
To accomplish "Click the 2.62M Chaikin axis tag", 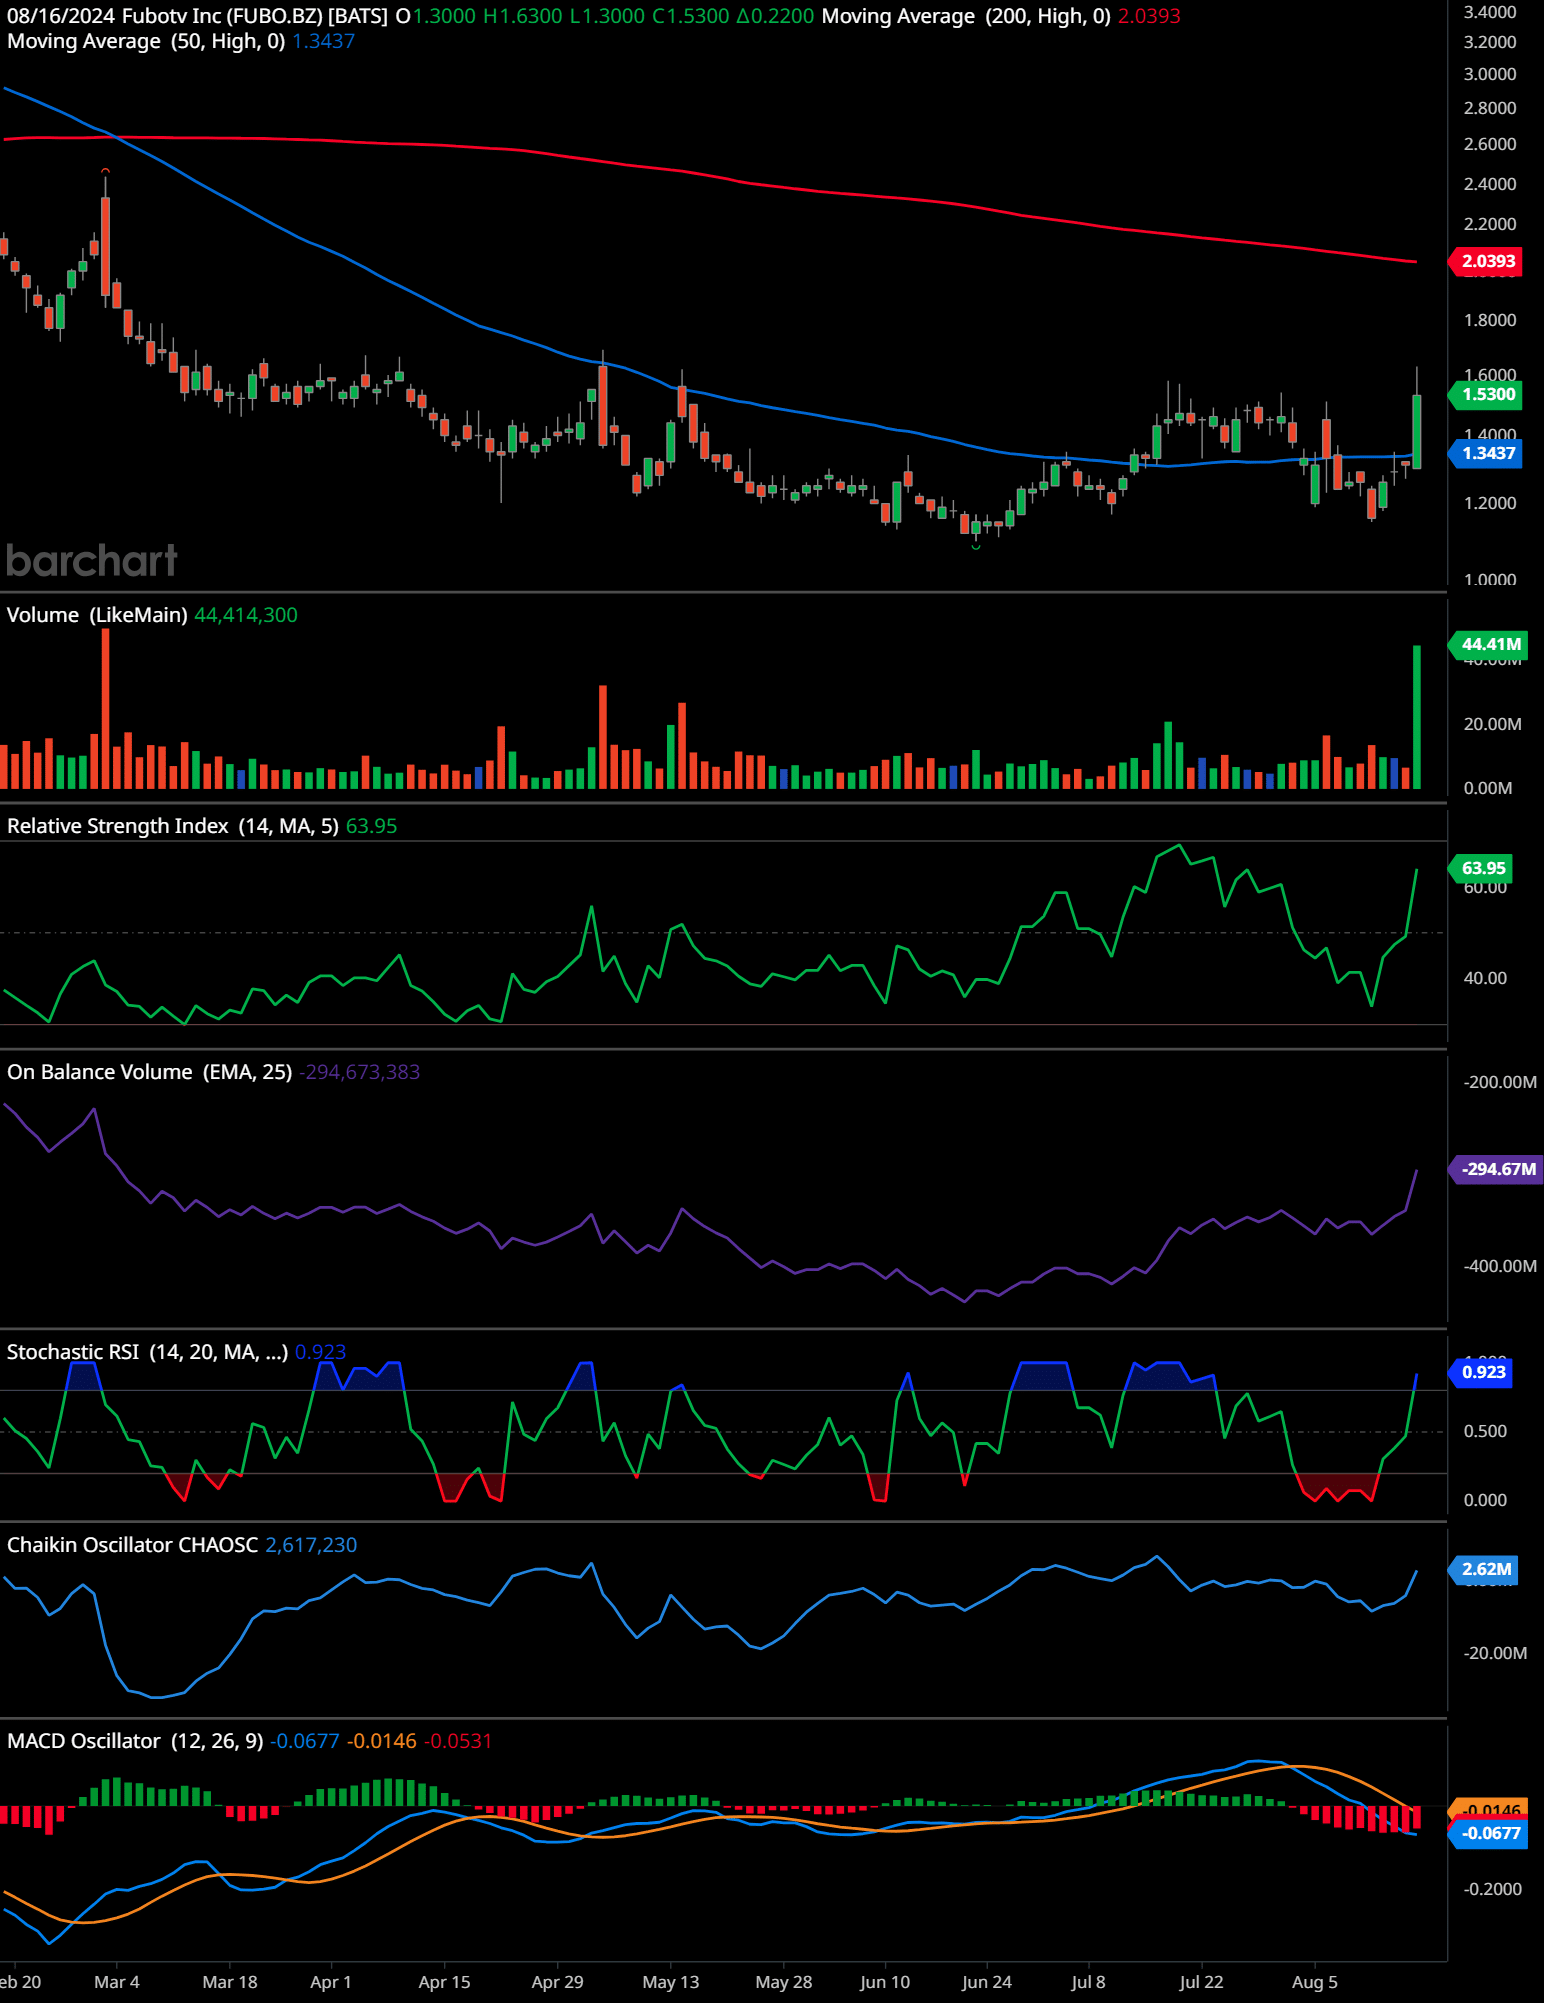I will (1484, 1569).
